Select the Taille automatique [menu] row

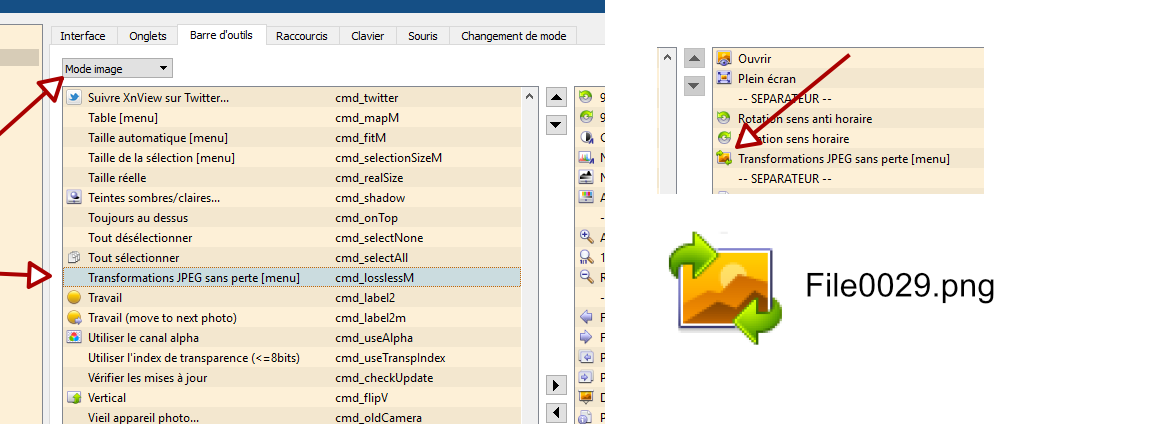point(292,137)
